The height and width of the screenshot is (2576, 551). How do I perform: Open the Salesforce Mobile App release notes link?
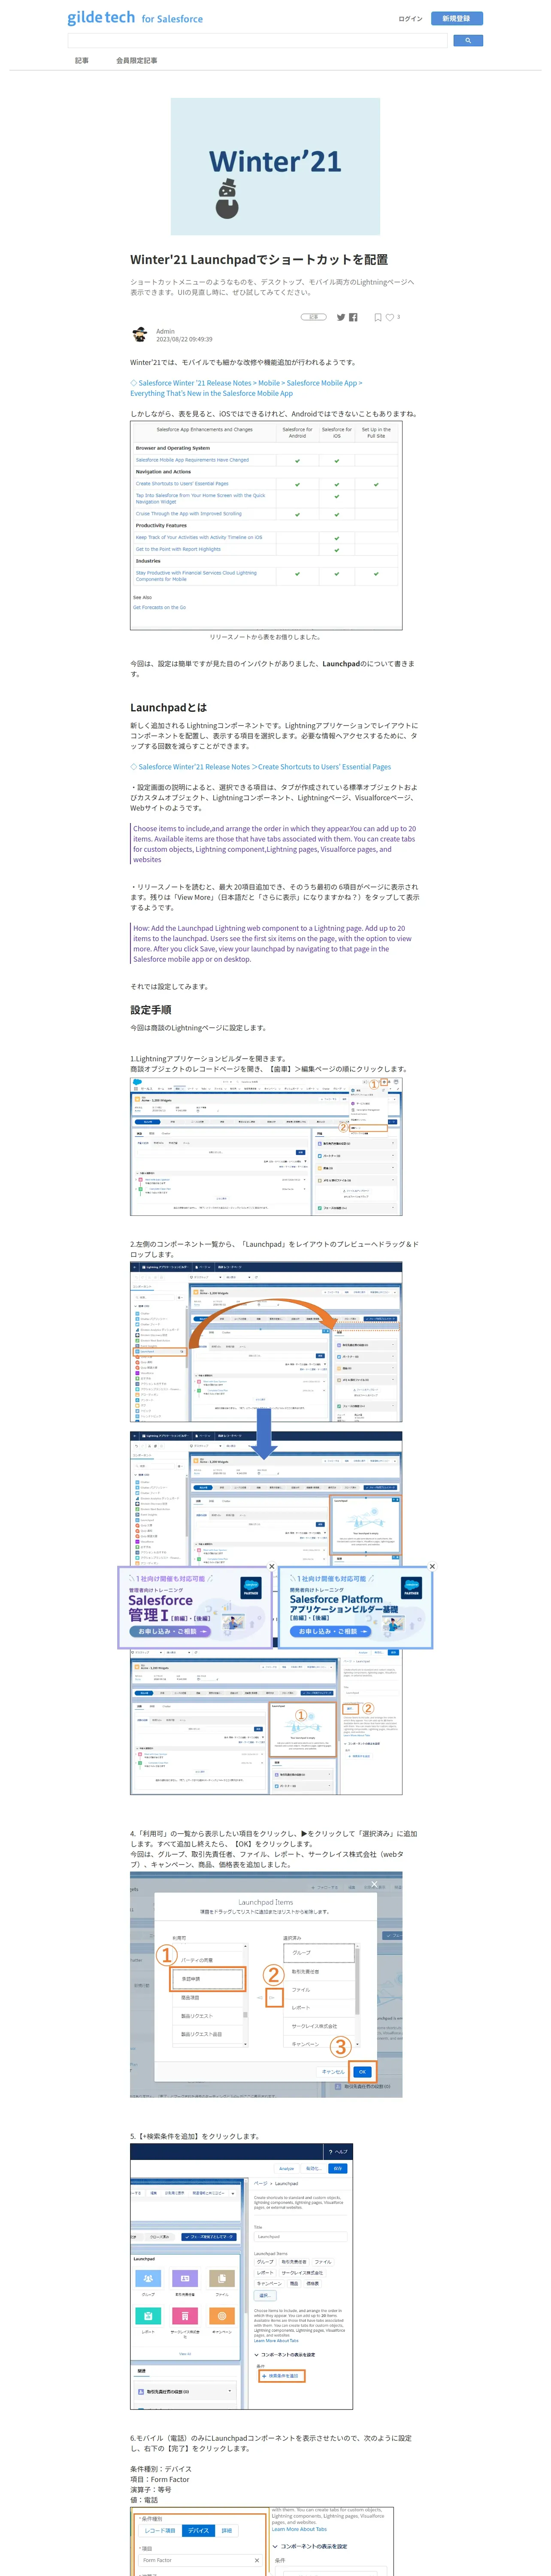pos(246,388)
